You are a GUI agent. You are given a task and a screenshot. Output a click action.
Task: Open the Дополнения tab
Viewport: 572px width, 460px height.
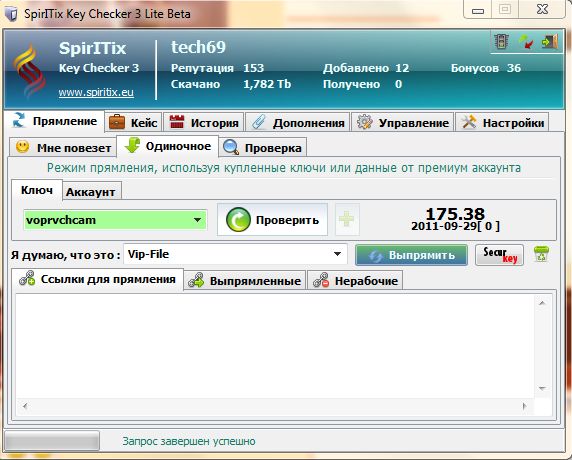point(298,123)
